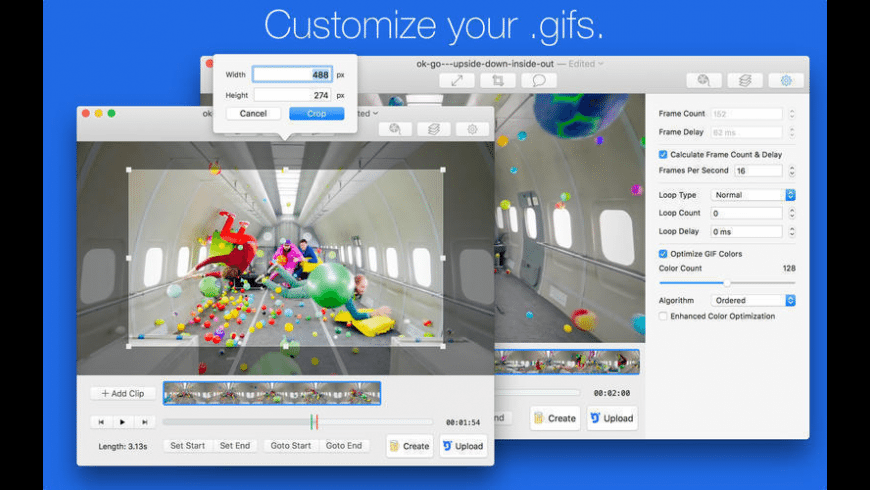Click the blue settings gear in back window
Viewport: 870px width, 490px height.
[x=786, y=80]
